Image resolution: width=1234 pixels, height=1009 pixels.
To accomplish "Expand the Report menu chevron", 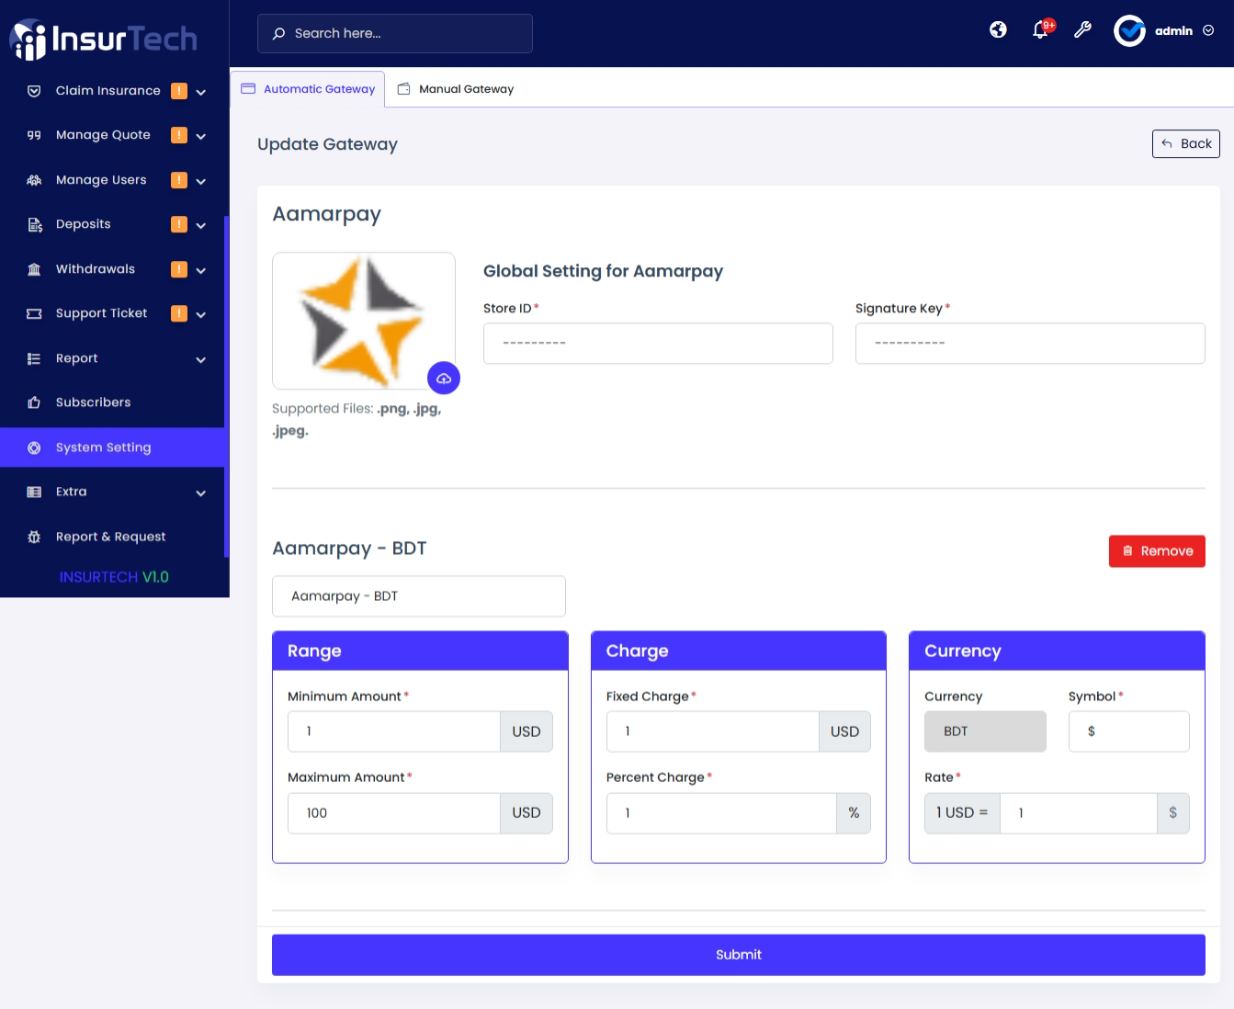I will [x=201, y=360].
